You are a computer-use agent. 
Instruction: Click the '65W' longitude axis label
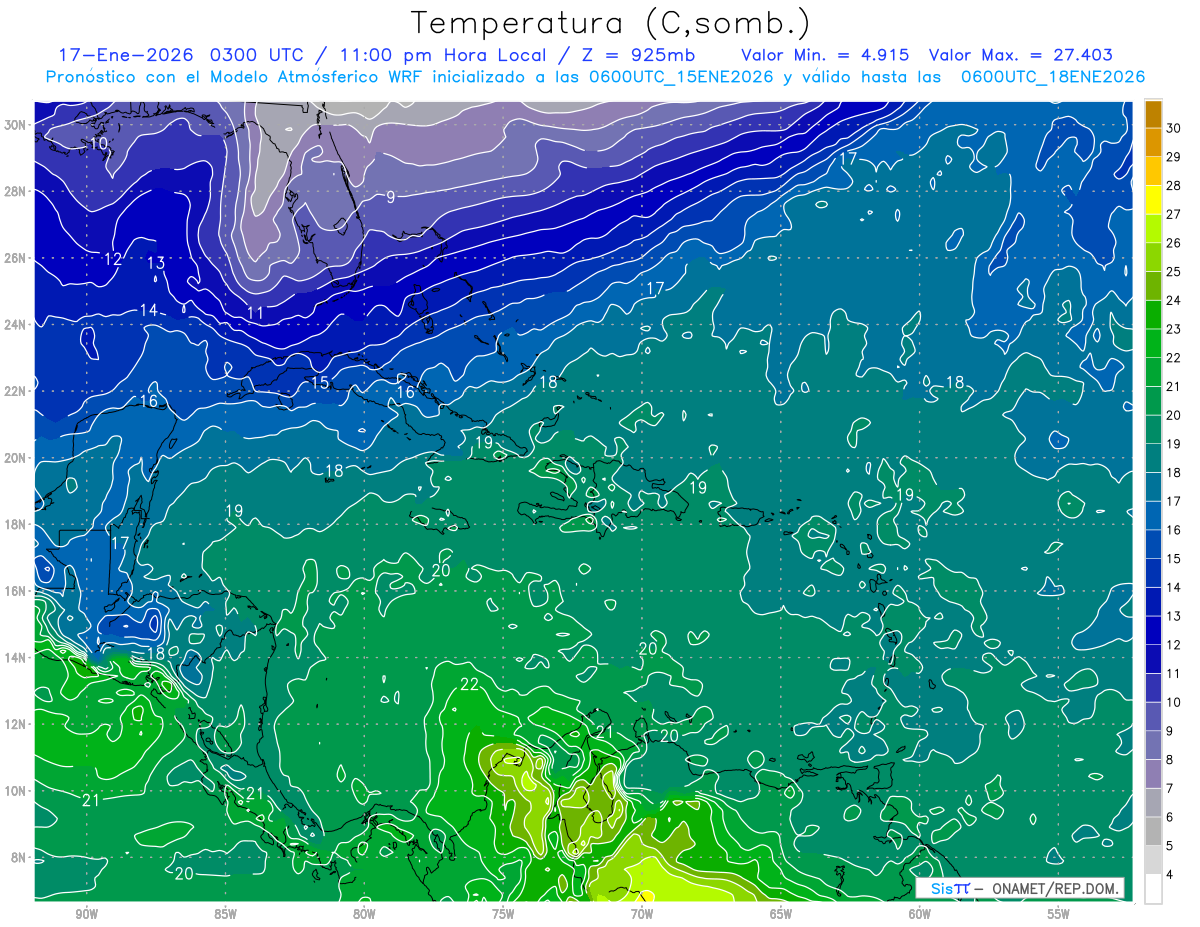(x=781, y=914)
